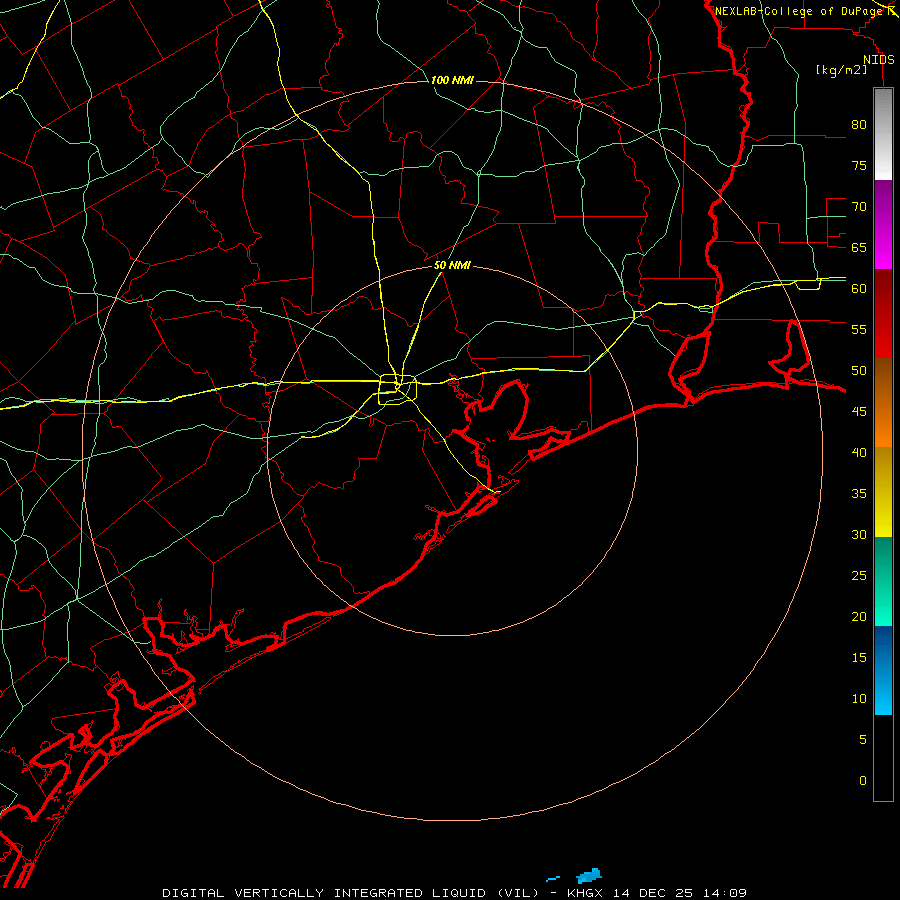Click the yellow highway loop around Houston

(397, 389)
